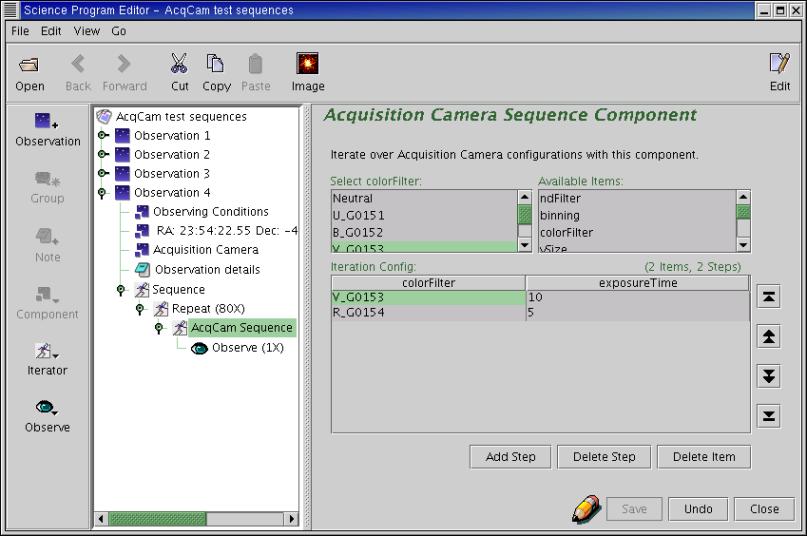Select binning in Available Items
Screen dimensions: 807x536
tap(637, 215)
